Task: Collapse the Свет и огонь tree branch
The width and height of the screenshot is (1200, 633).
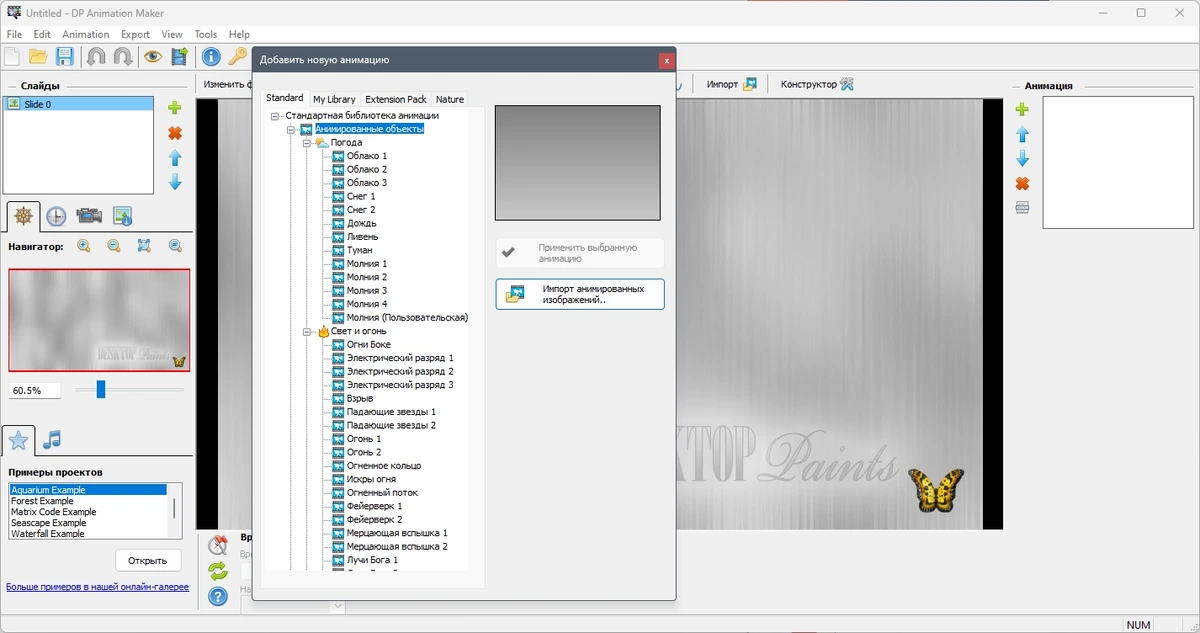Action: (x=307, y=331)
